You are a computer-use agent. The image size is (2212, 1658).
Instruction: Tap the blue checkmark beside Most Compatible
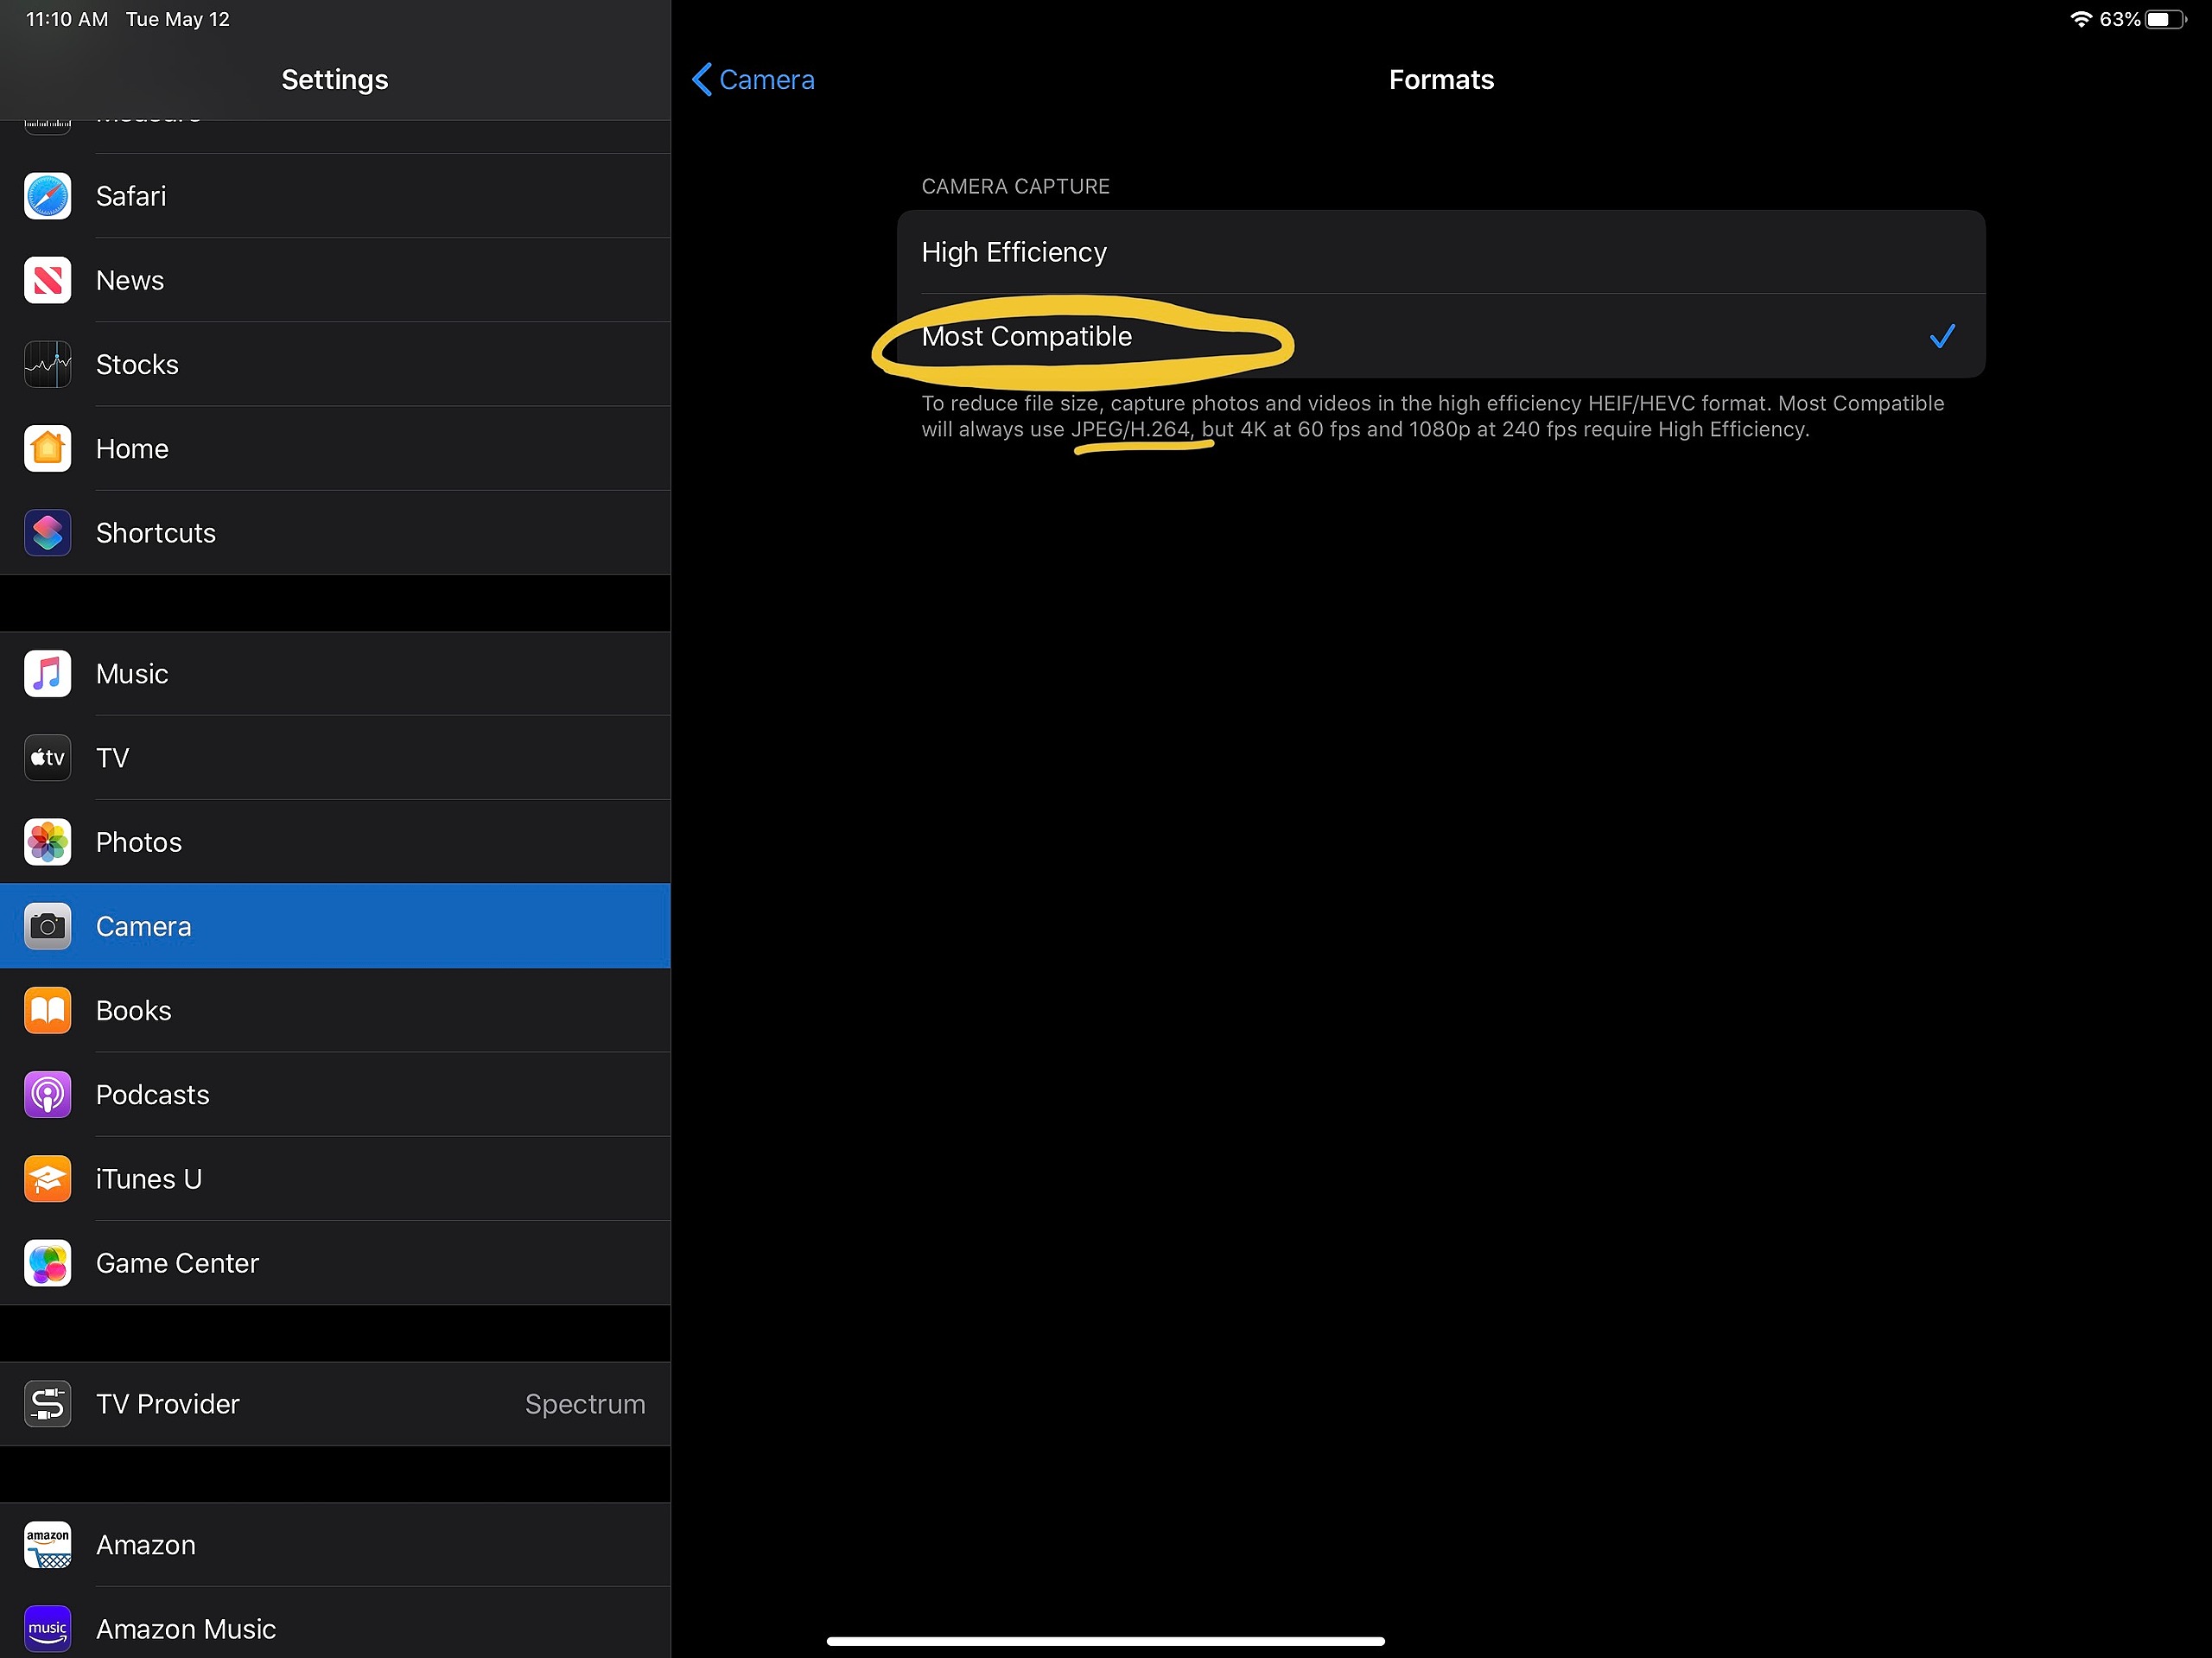coord(1942,336)
